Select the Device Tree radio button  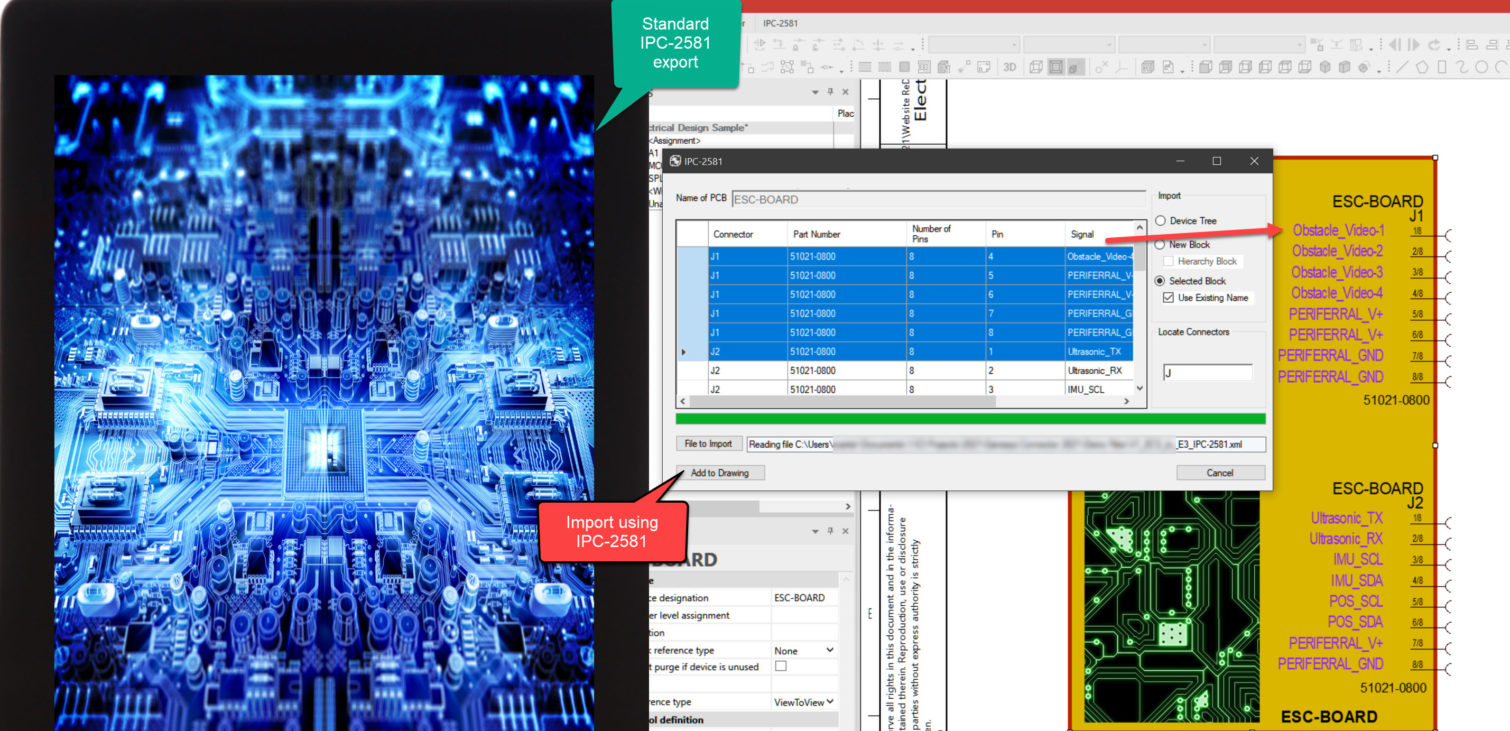[x=1161, y=221]
